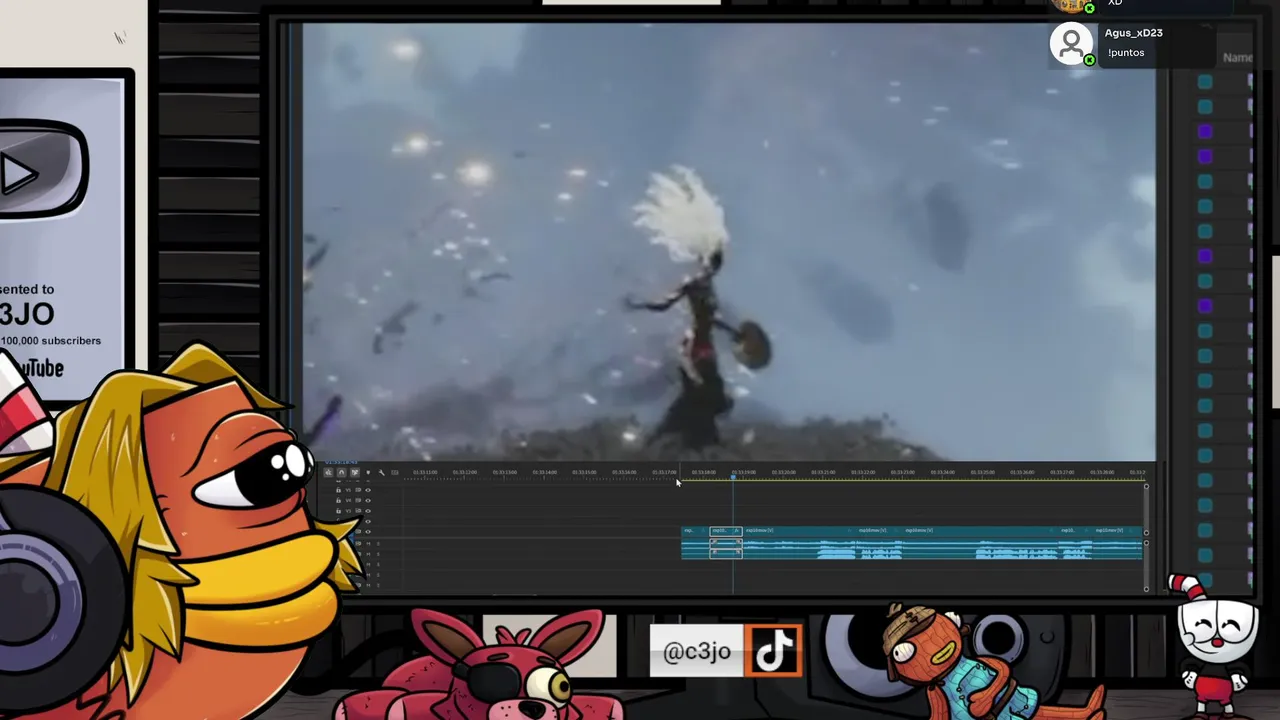Click the Add Marker icon in timeline

point(368,472)
